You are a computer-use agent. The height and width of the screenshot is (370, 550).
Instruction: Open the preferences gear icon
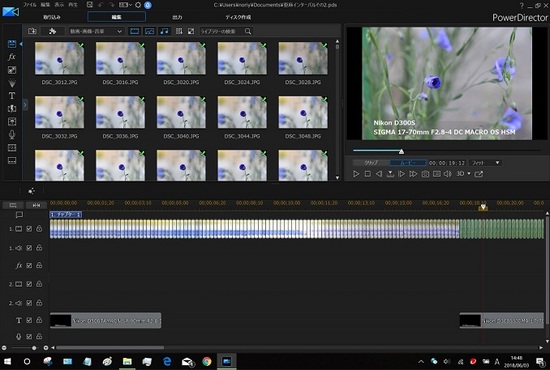point(138,5)
